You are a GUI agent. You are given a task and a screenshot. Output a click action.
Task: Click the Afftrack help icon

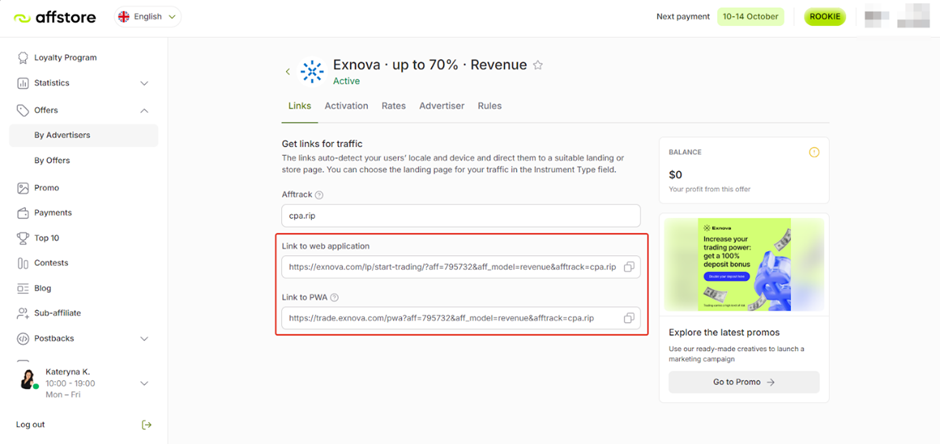pos(320,195)
